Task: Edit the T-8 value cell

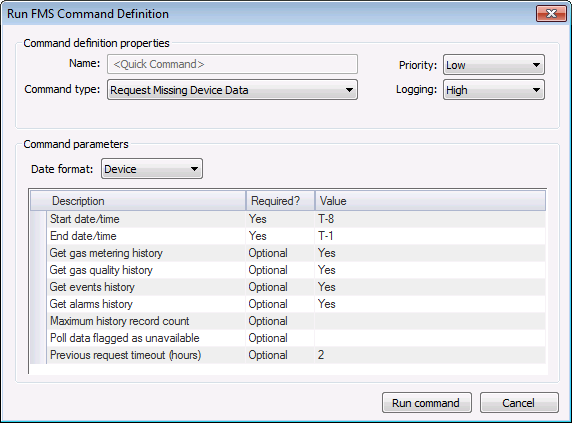Action: point(430,219)
